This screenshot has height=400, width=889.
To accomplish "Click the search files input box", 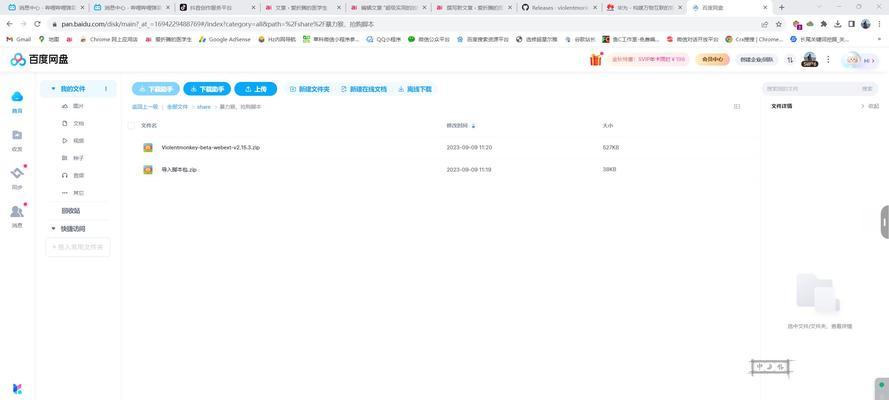I will (810, 89).
